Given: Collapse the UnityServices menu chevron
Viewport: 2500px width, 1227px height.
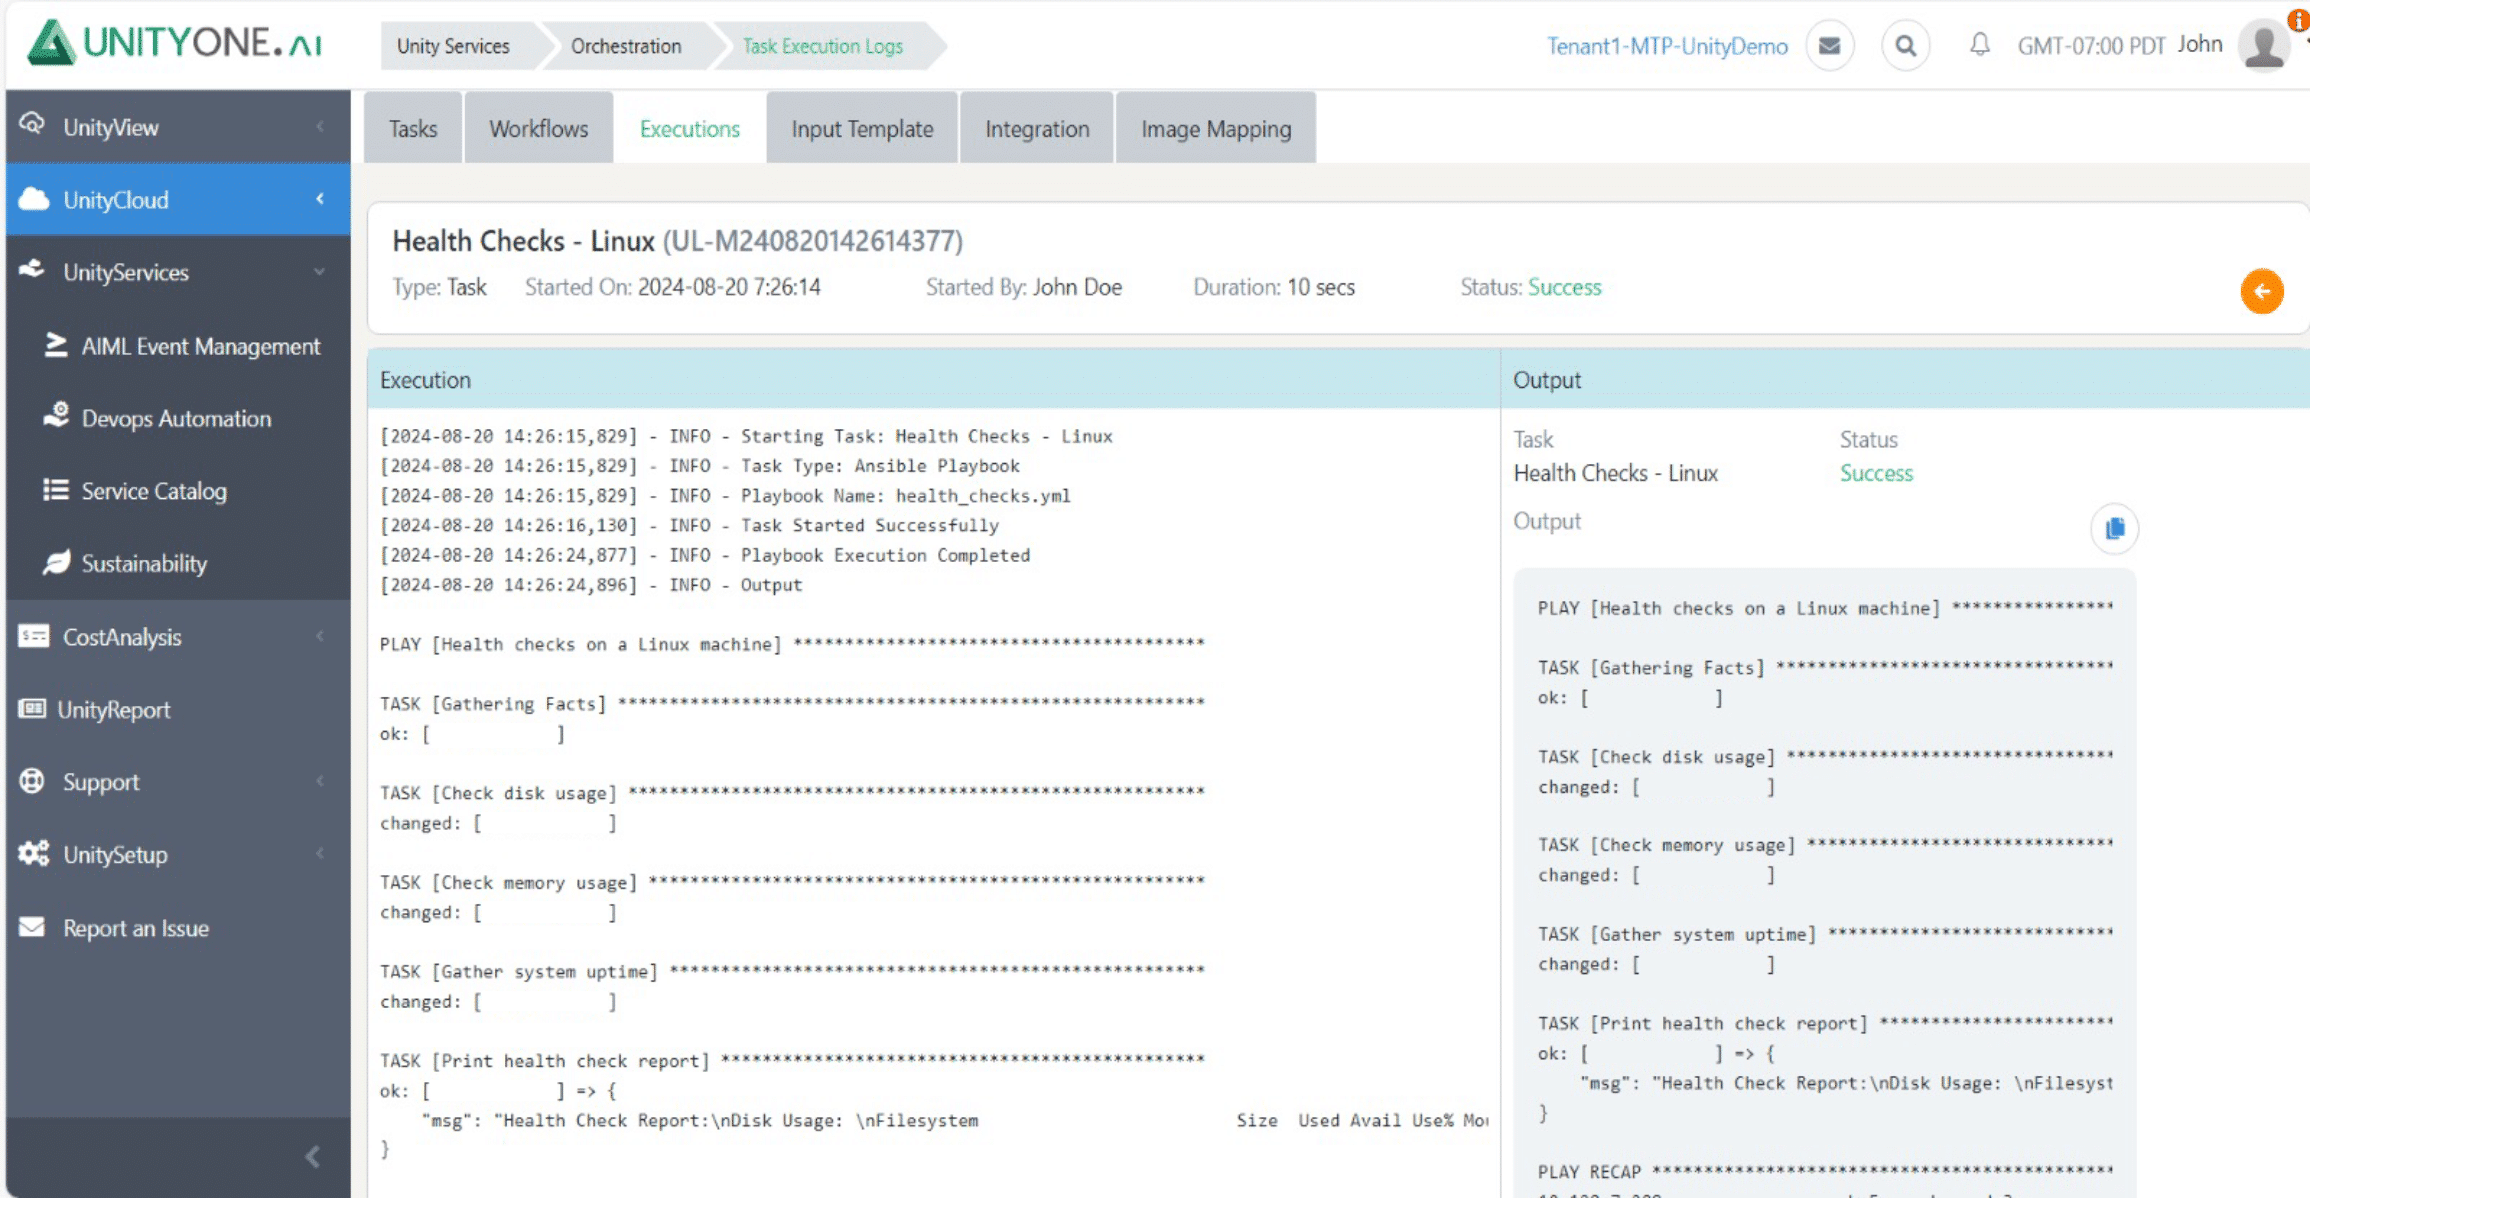Looking at the screenshot, I should pos(320,272).
